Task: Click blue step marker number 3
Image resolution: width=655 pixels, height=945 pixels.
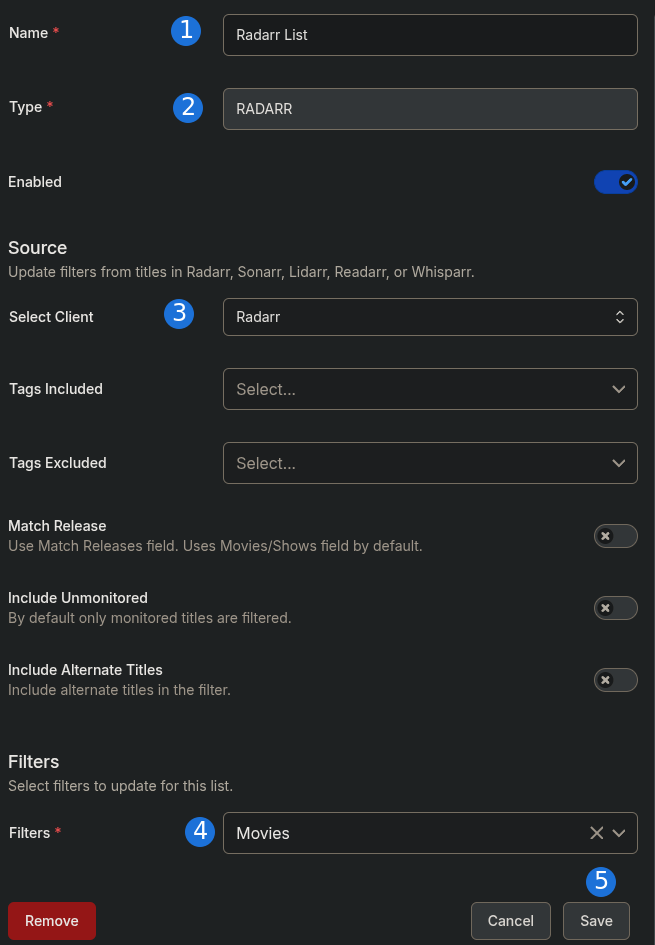Action: pos(179,314)
